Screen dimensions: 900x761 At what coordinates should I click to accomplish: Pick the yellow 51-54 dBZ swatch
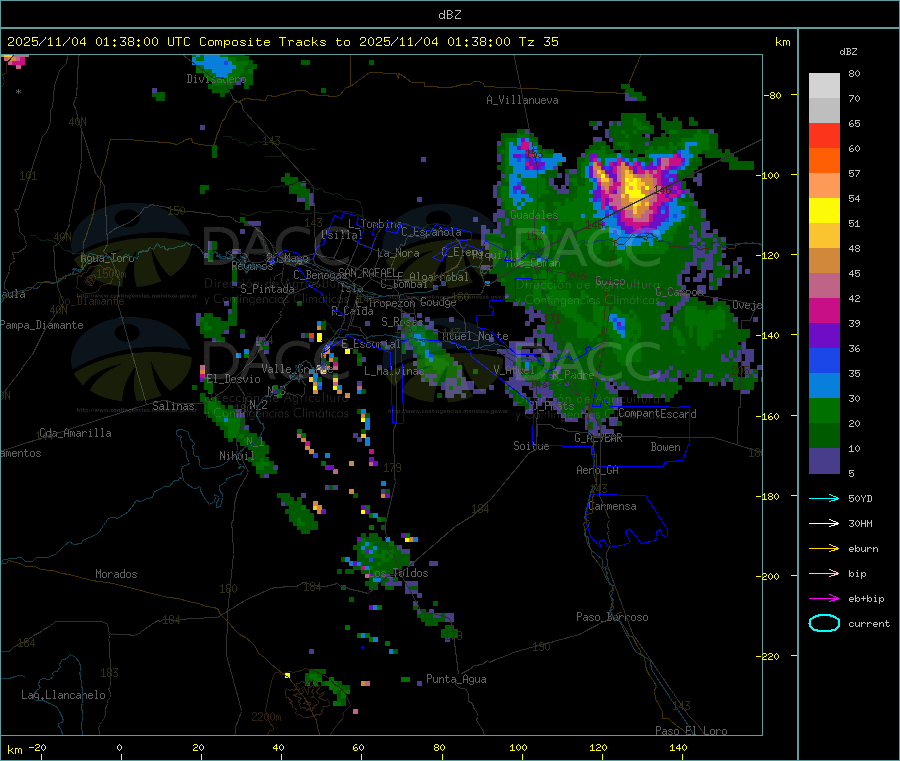(x=824, y=211)
